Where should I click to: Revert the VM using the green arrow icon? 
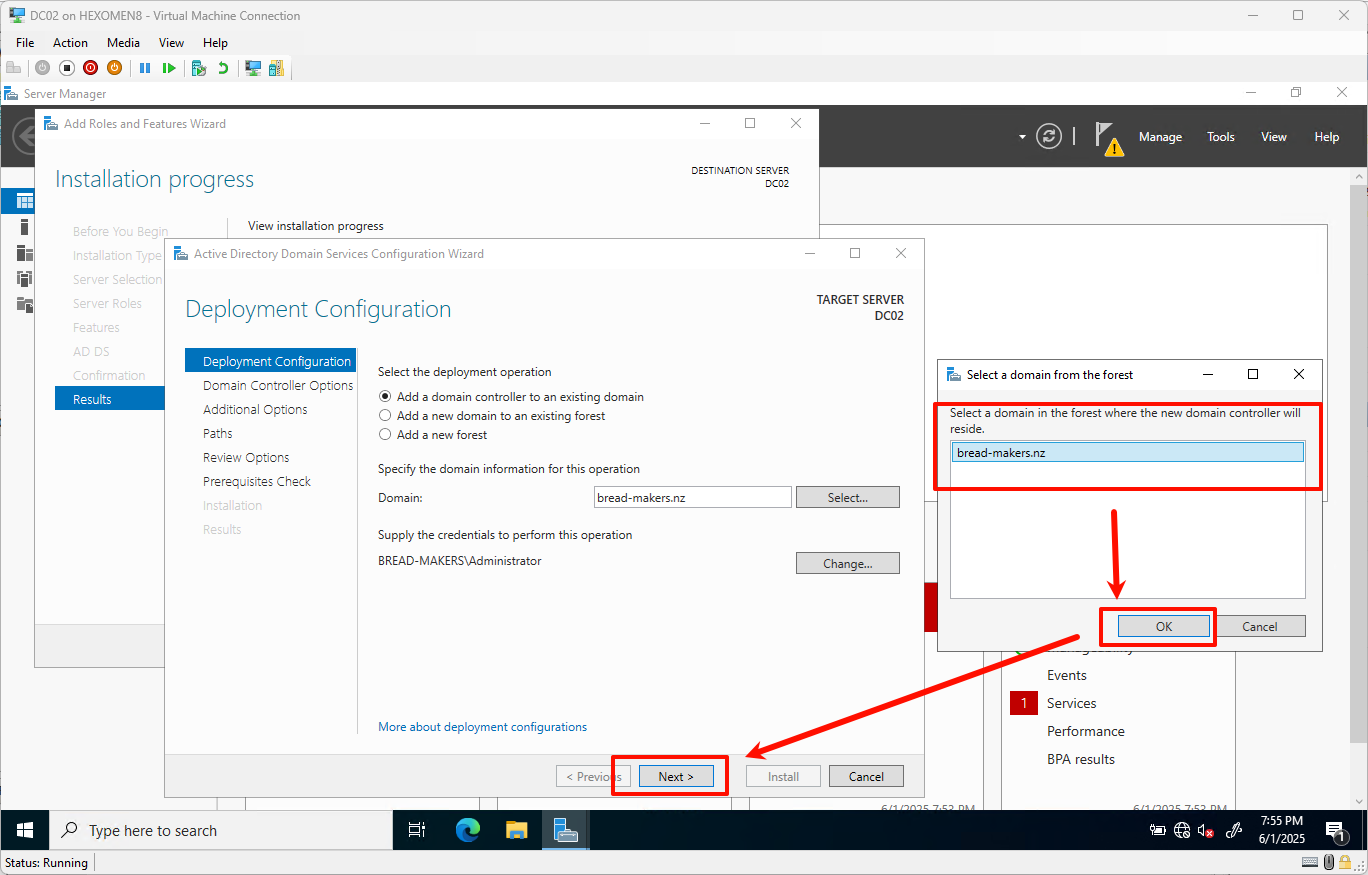[223, 68]
